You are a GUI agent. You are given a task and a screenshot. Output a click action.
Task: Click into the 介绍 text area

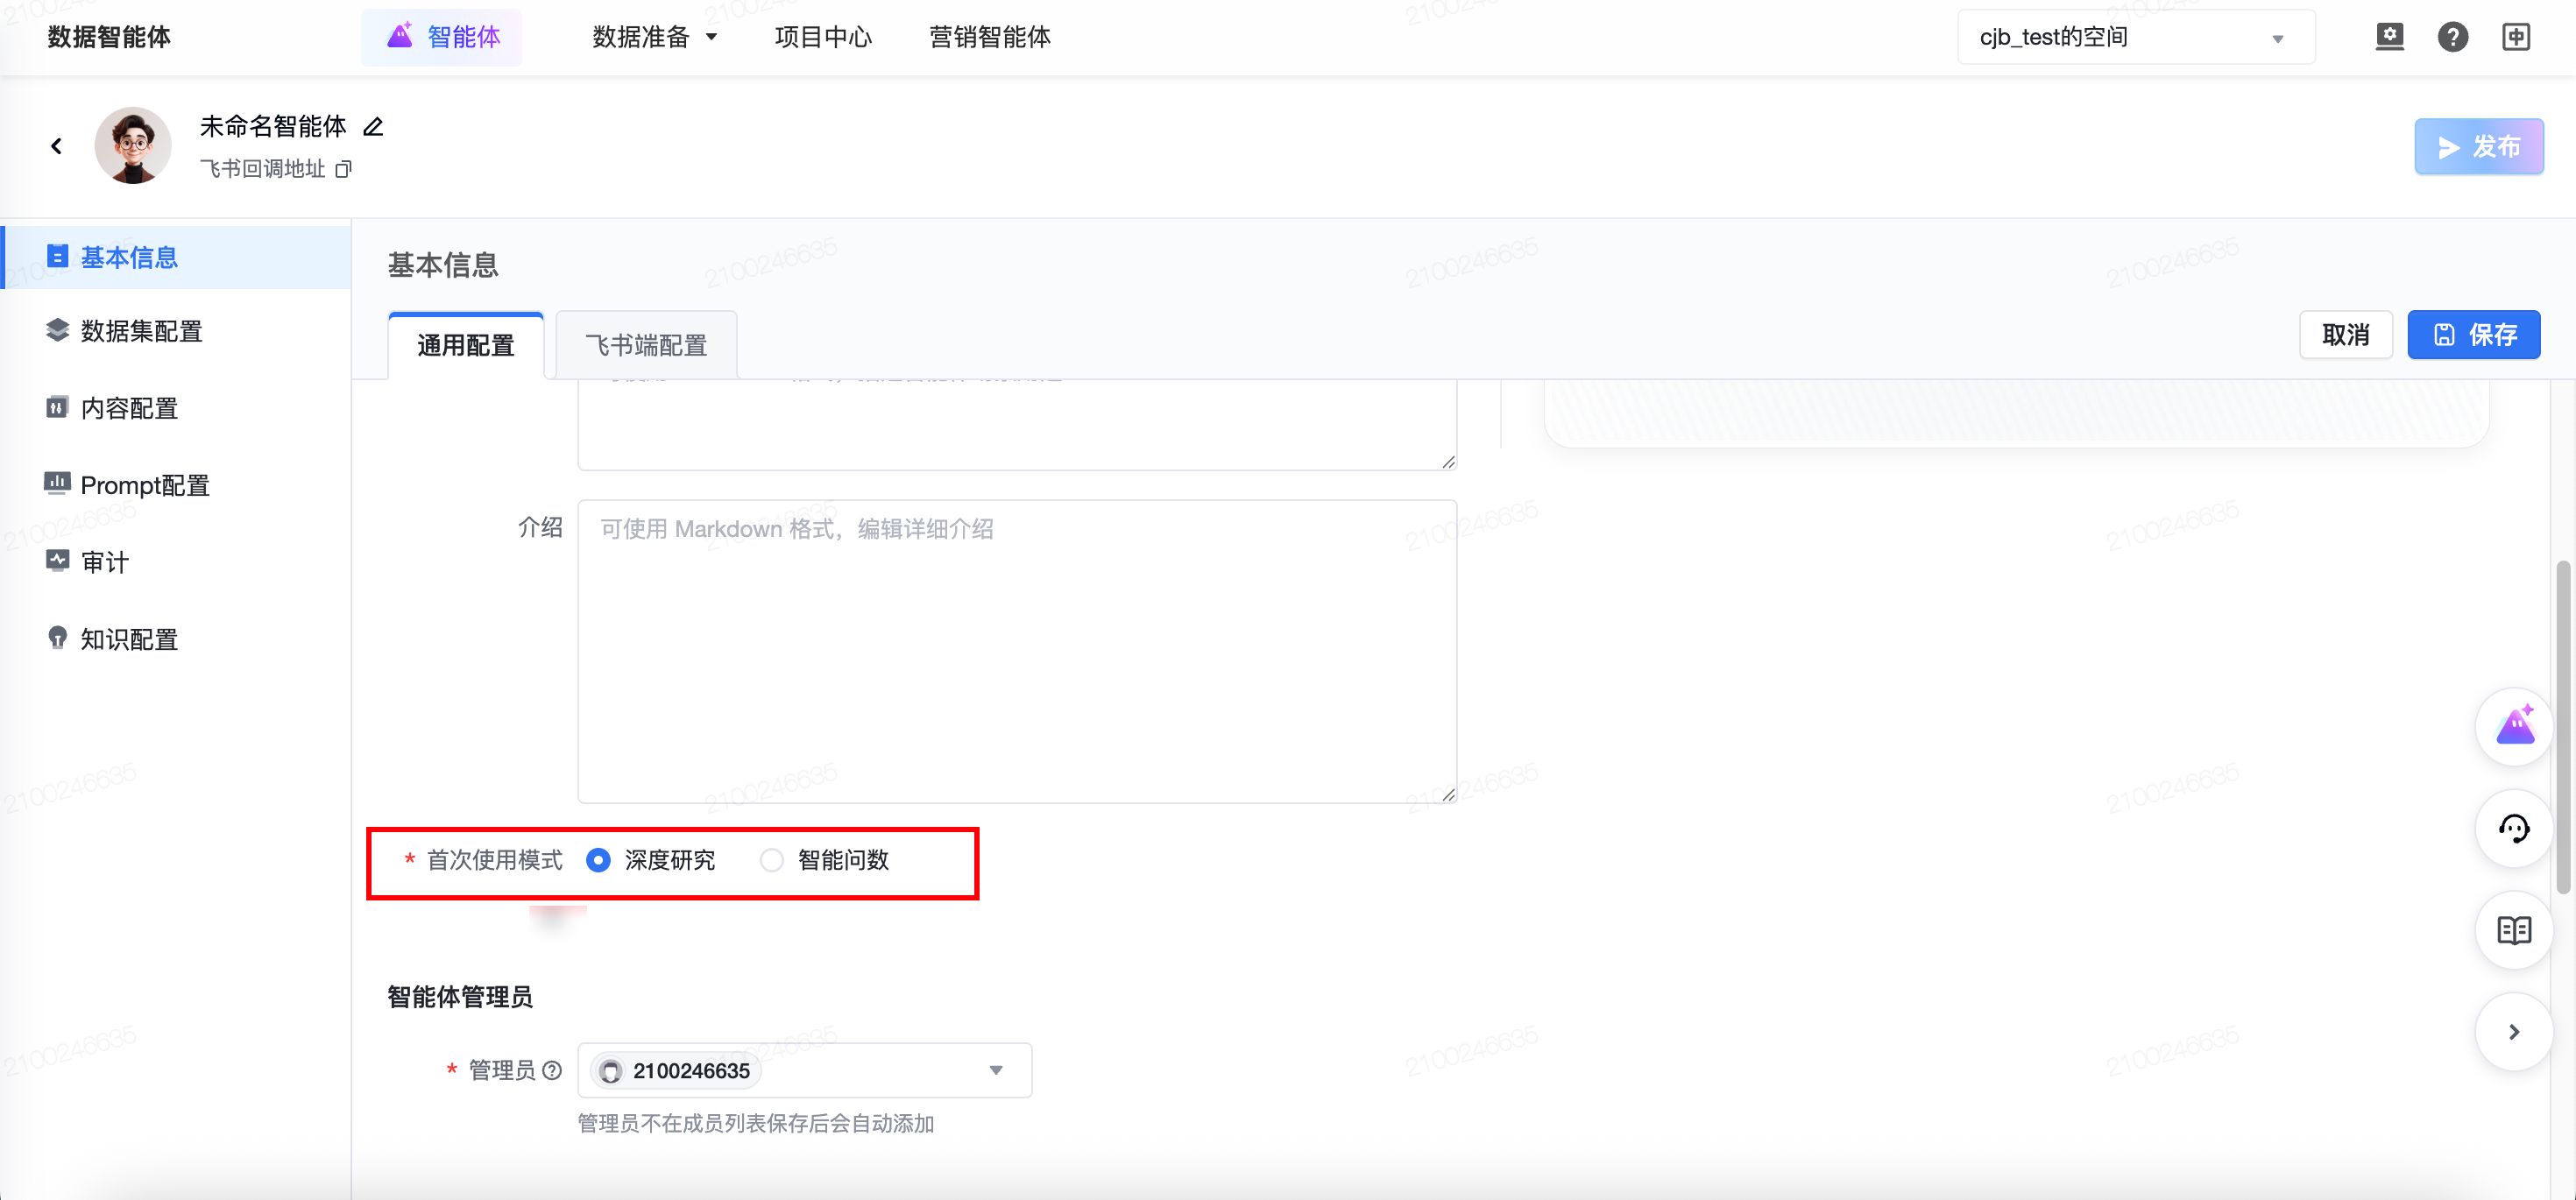click(x=1016, y=650)
